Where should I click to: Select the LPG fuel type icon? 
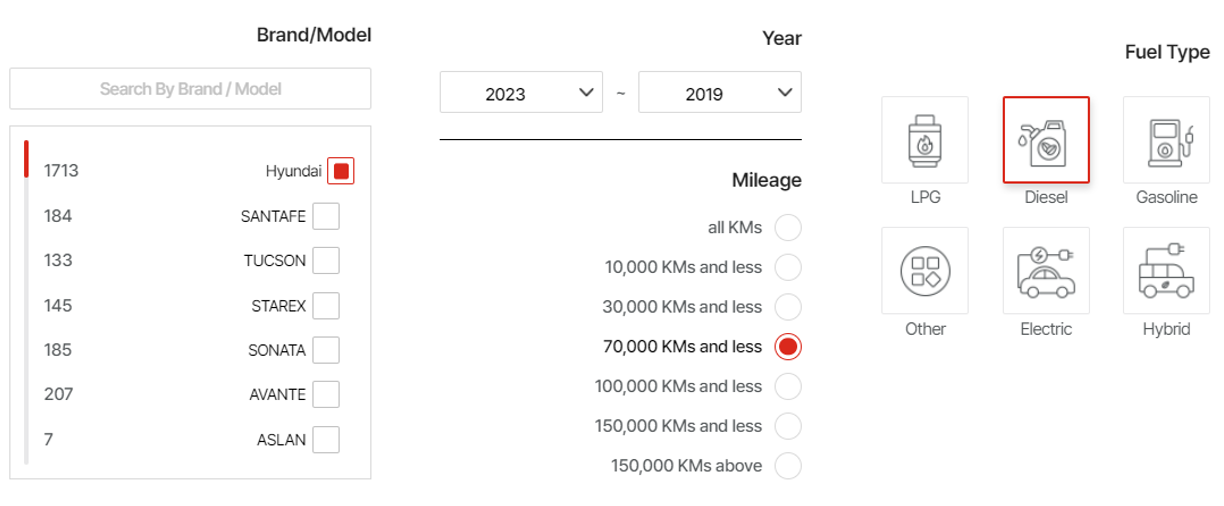coord(925,140)
